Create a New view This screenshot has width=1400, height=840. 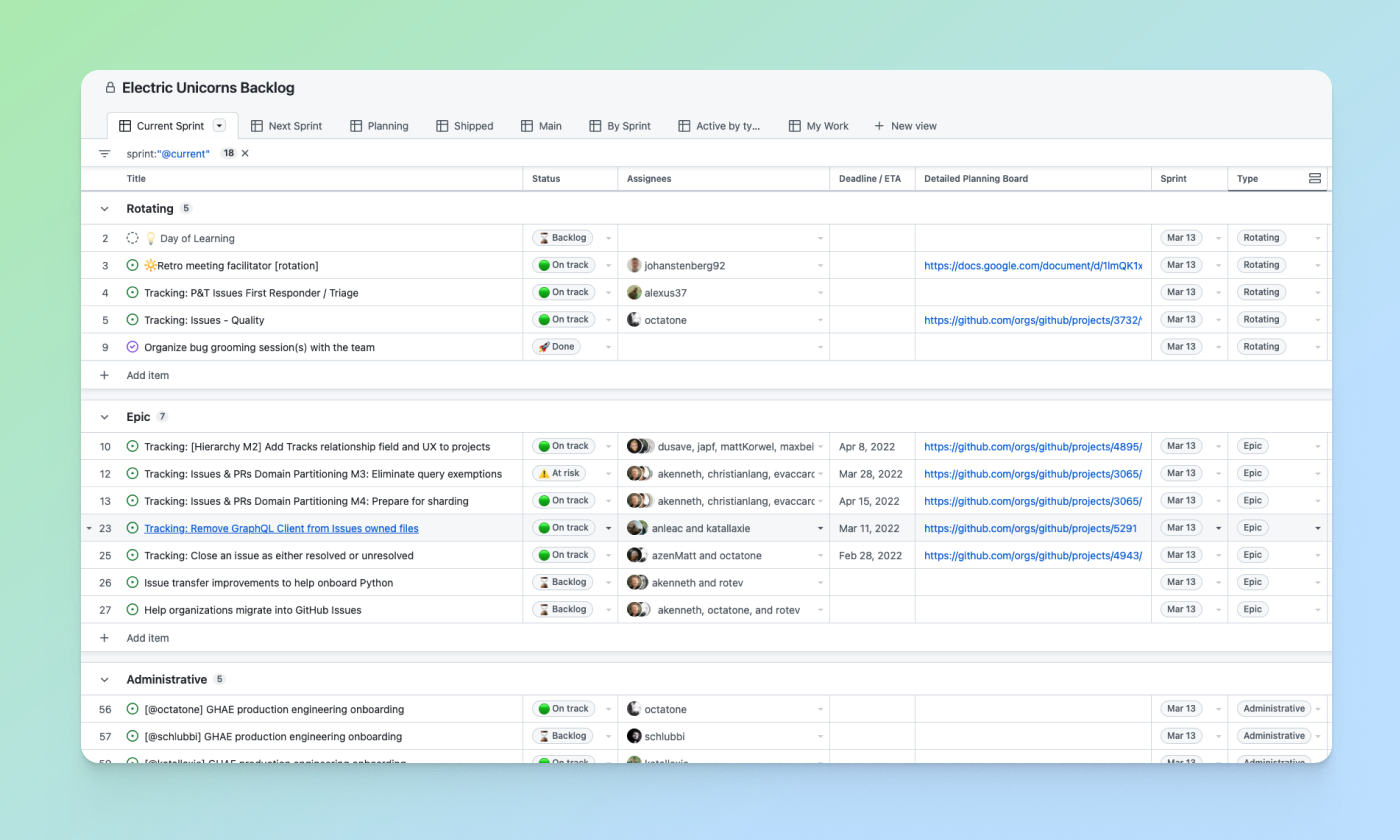(905, 126)
